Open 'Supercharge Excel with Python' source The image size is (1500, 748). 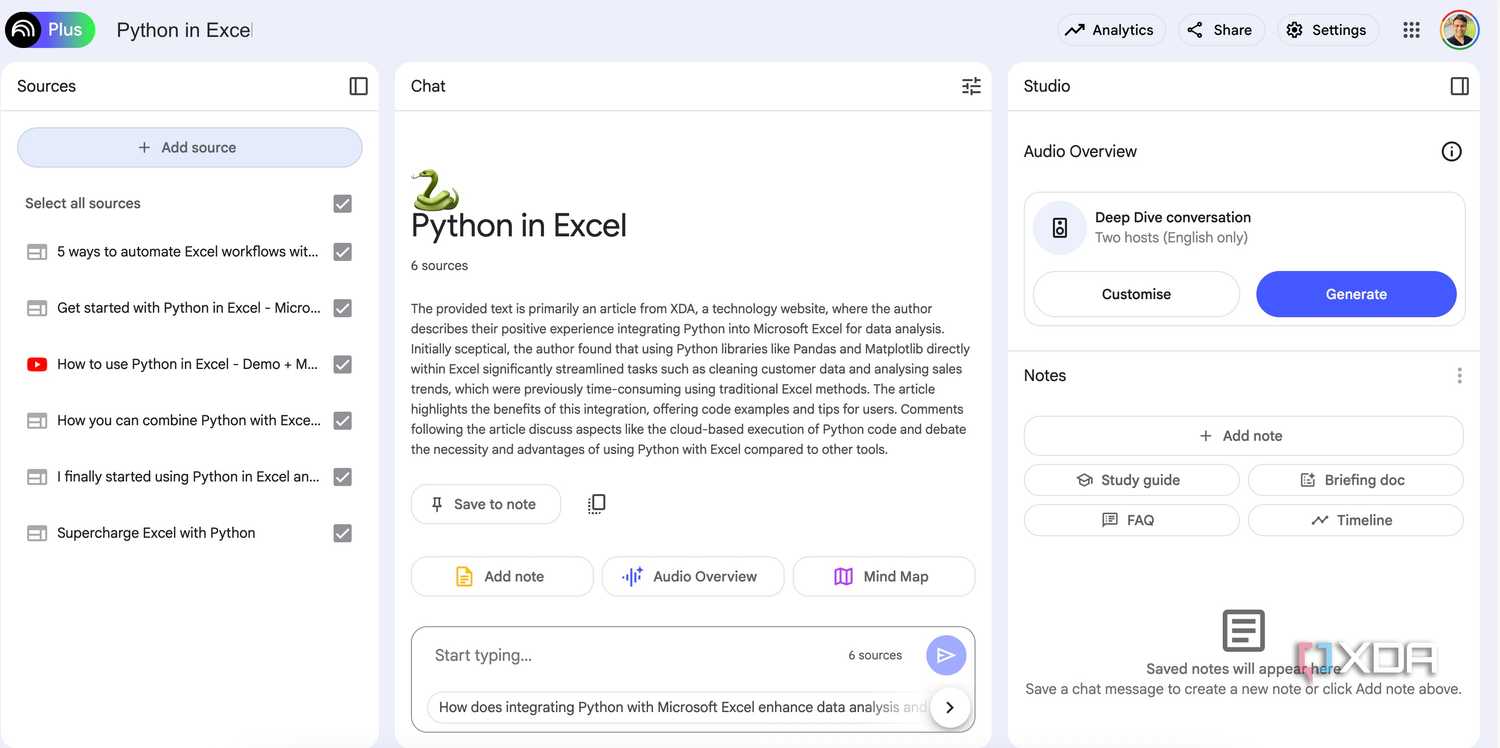tap(156, 534)
